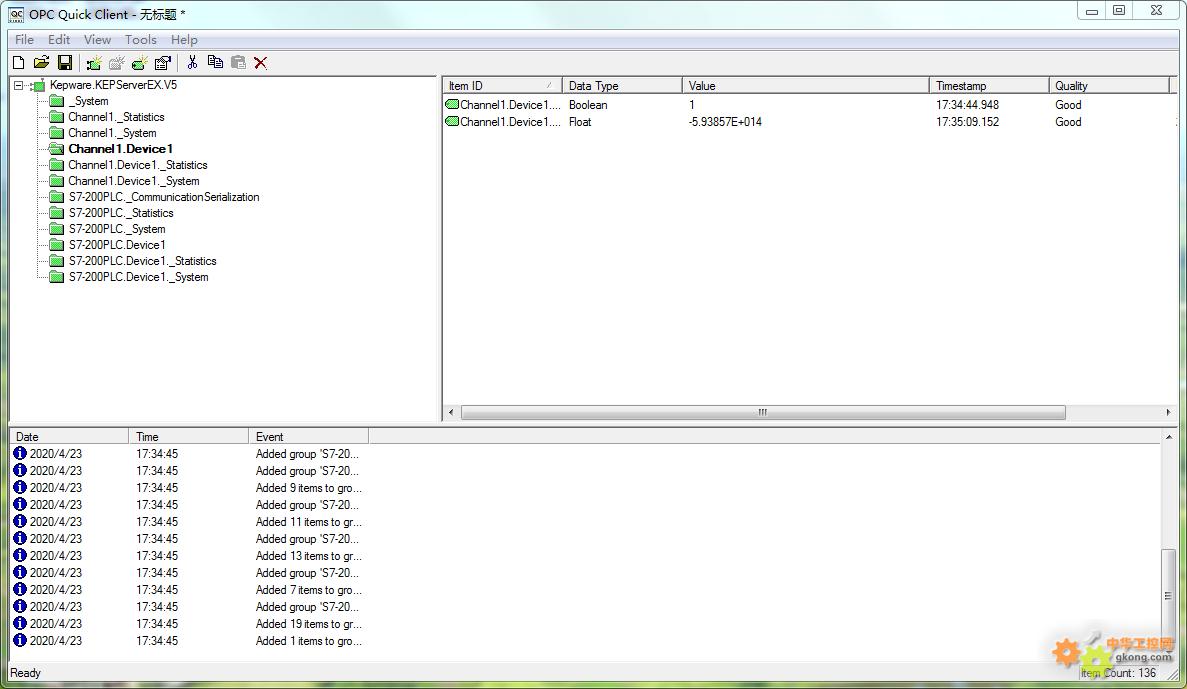The width and height of the screenshot is (1187, 689).
Task: Click the Float value -5.93857E+014
Action: pos(725,122)
